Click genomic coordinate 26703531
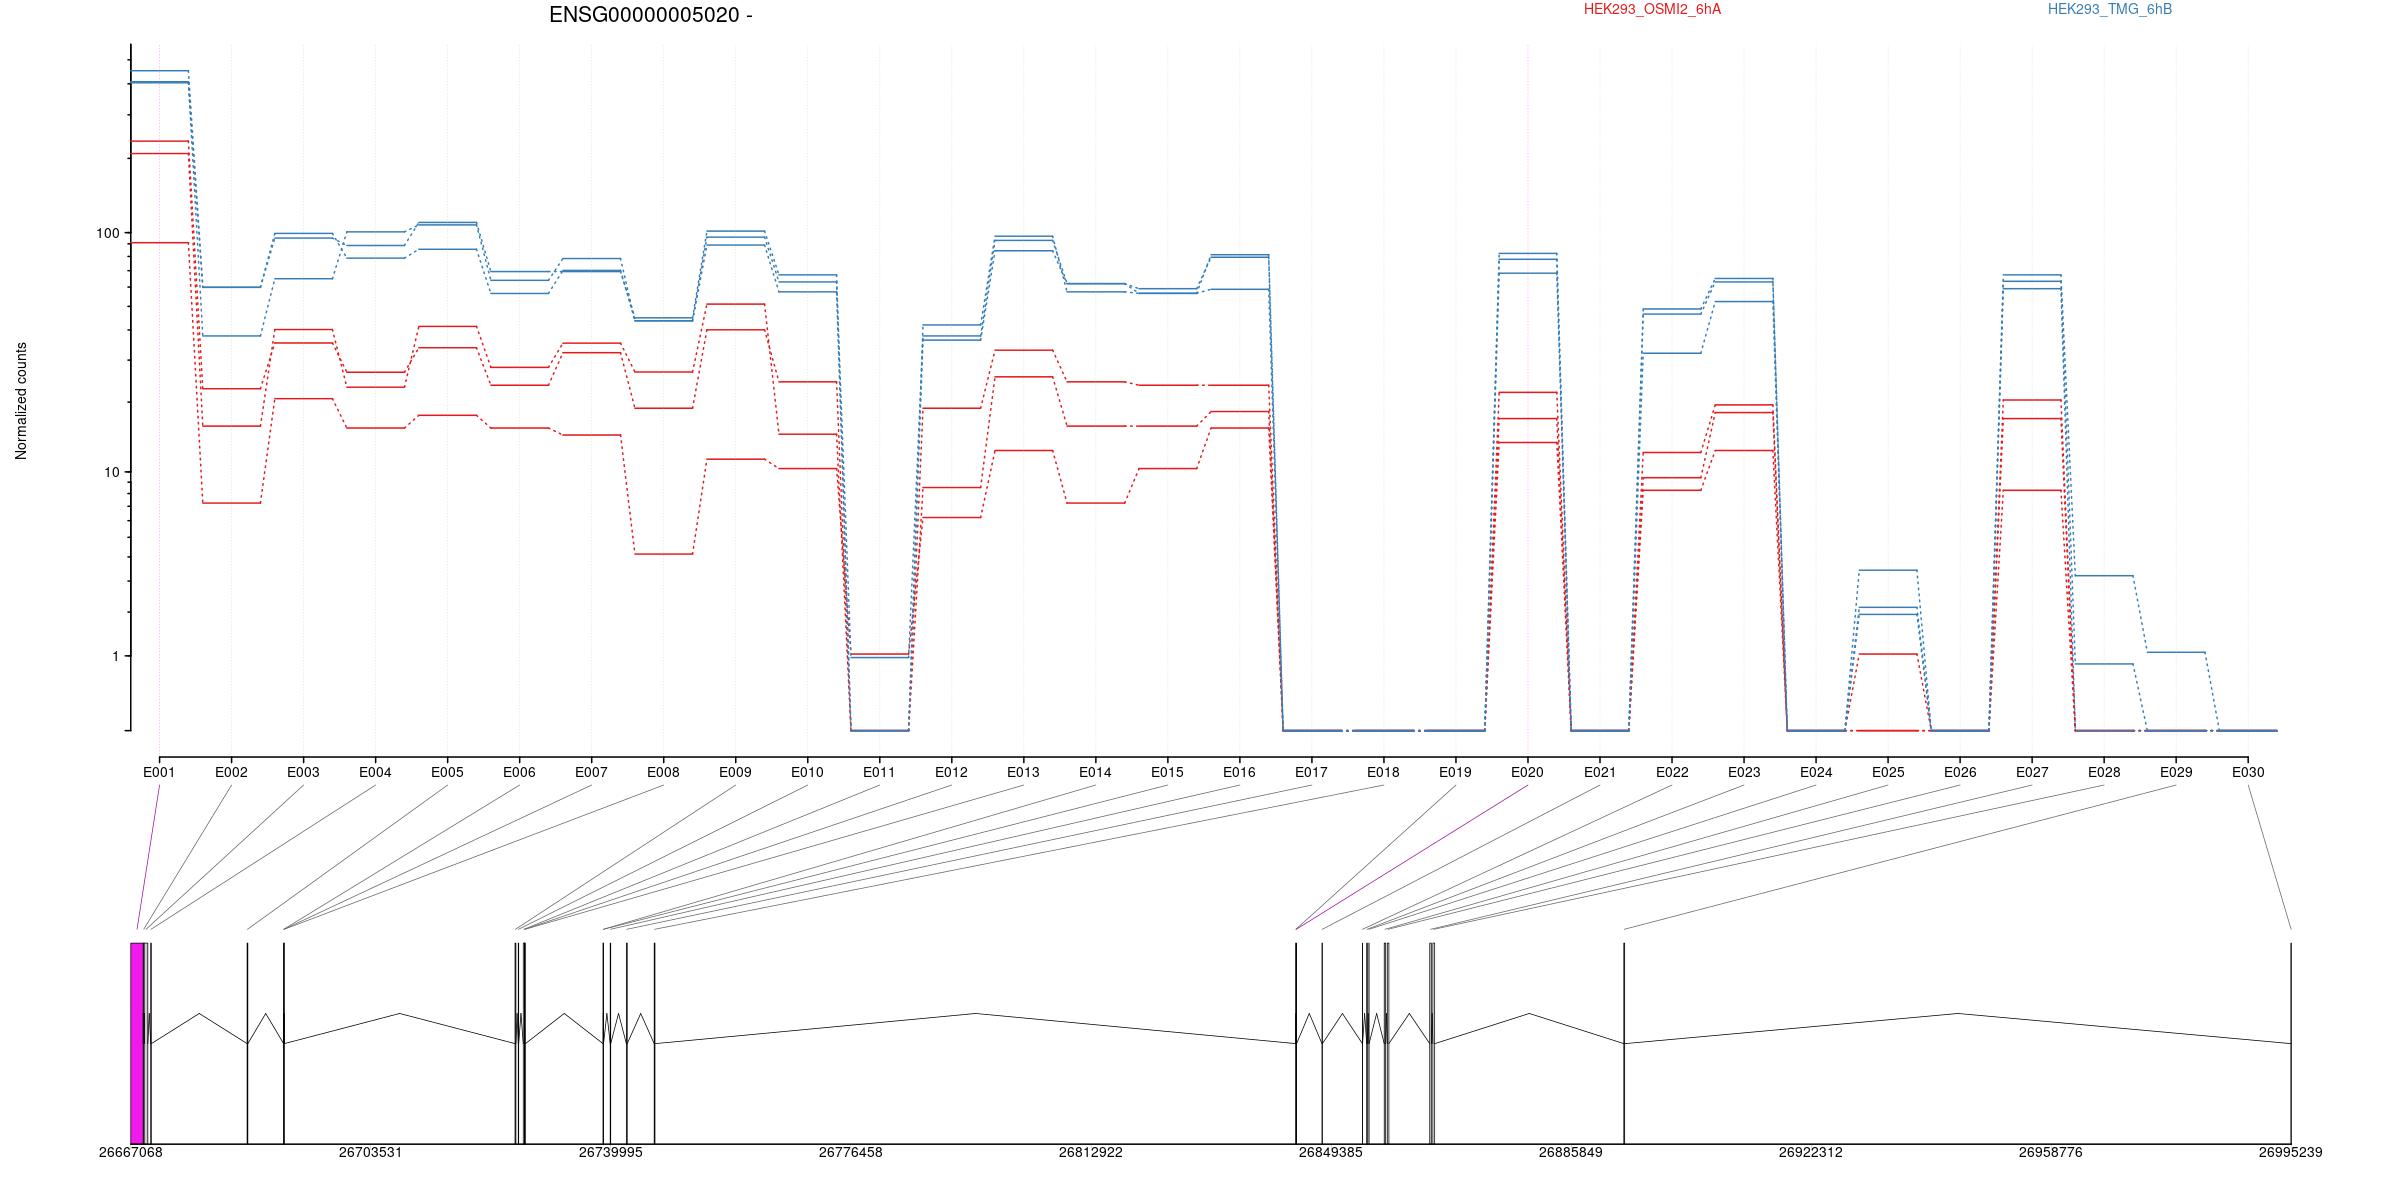 pos(371,1152)
